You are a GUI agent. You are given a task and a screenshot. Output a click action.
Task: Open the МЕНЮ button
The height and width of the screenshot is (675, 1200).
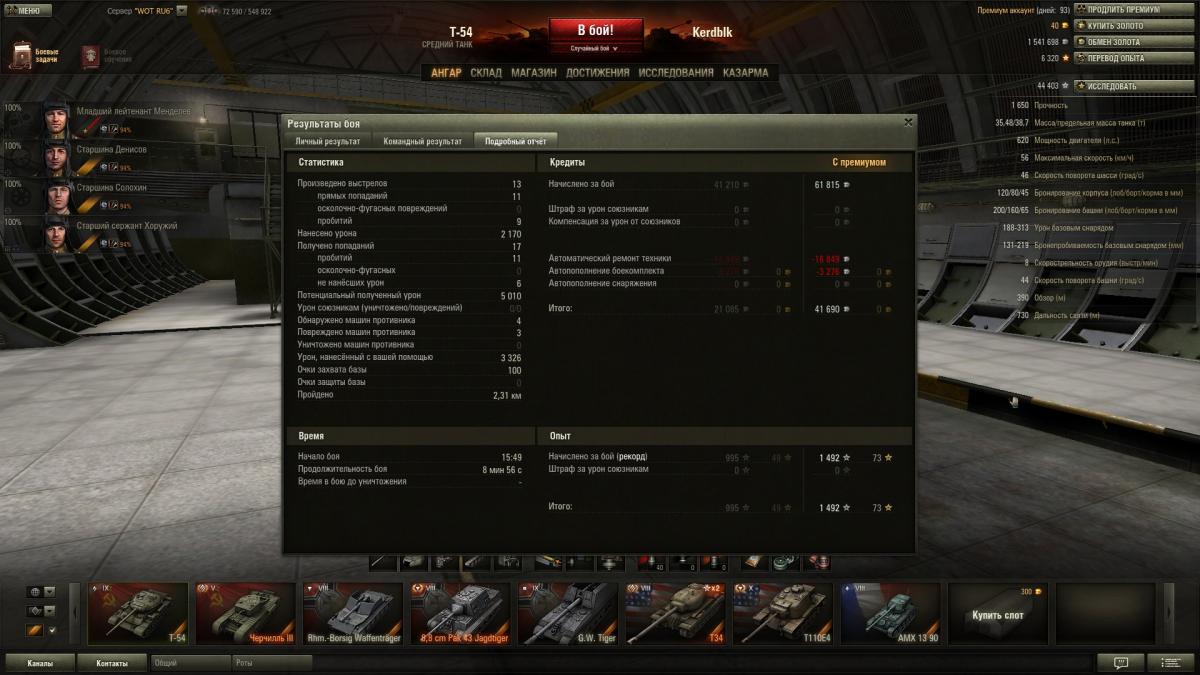coord(29,10)
